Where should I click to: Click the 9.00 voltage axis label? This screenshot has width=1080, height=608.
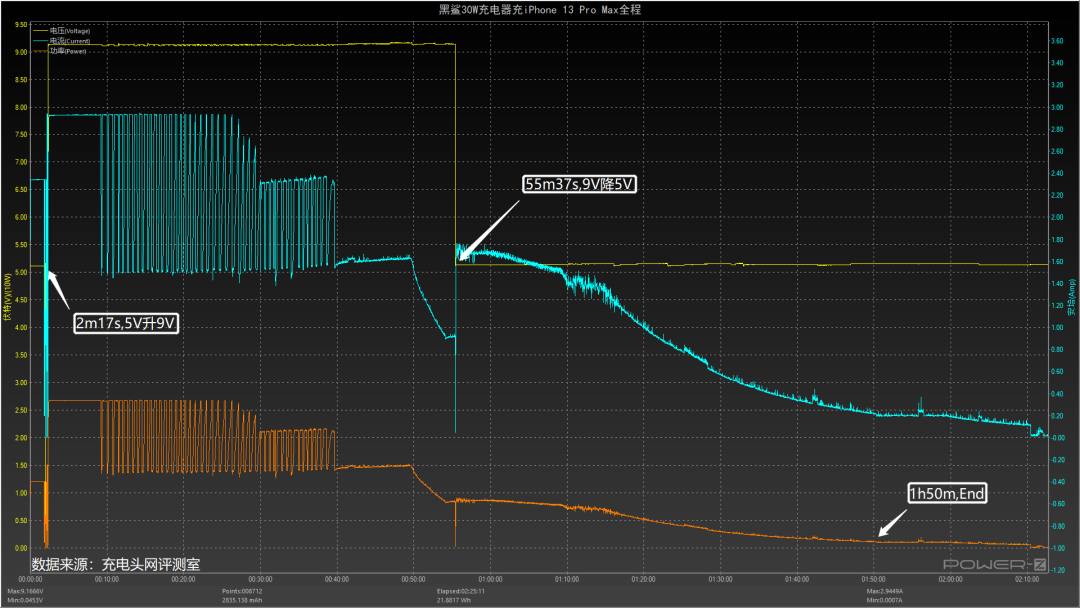pos(21,52)
